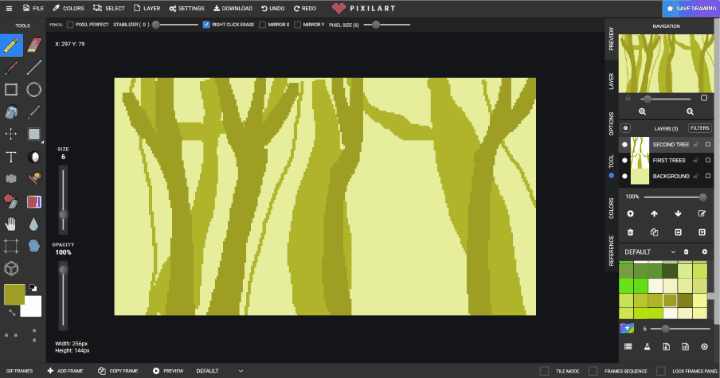Toggle Pixel Perfect checkbox
The width and height of the screenshot is (720, 378).
(70, 24)
